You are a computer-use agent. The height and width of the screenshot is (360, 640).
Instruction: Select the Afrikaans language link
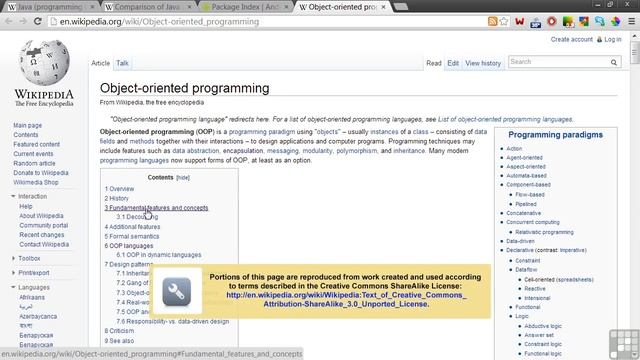(32, 297)
